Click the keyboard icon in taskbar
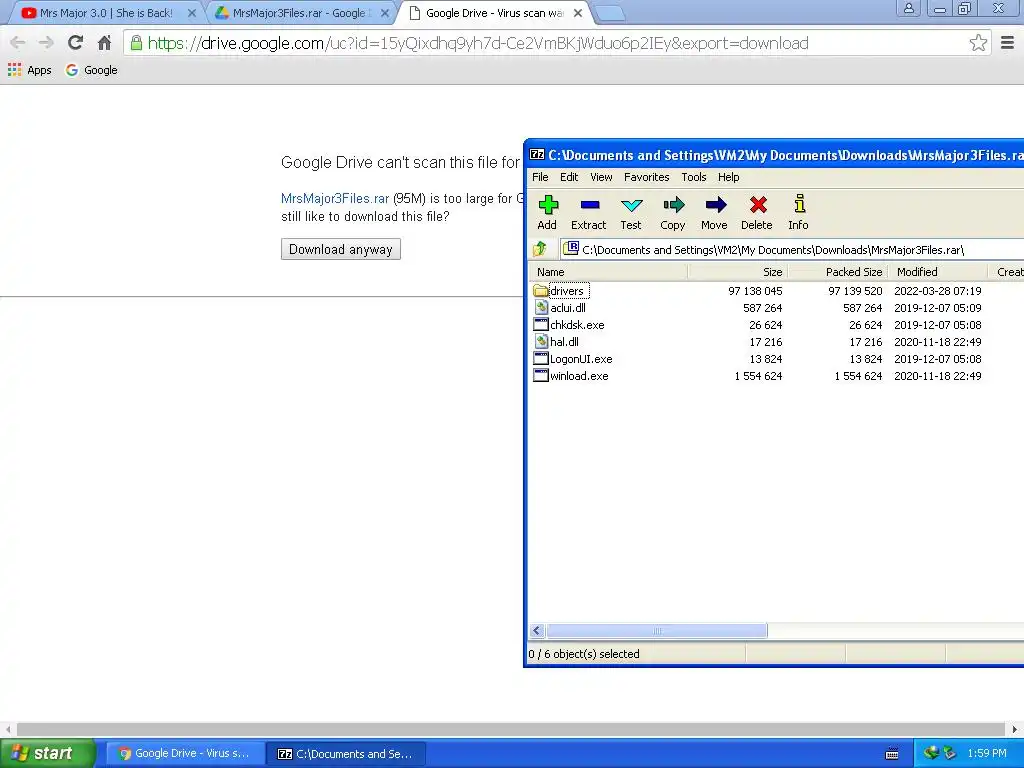 point(891,754)
